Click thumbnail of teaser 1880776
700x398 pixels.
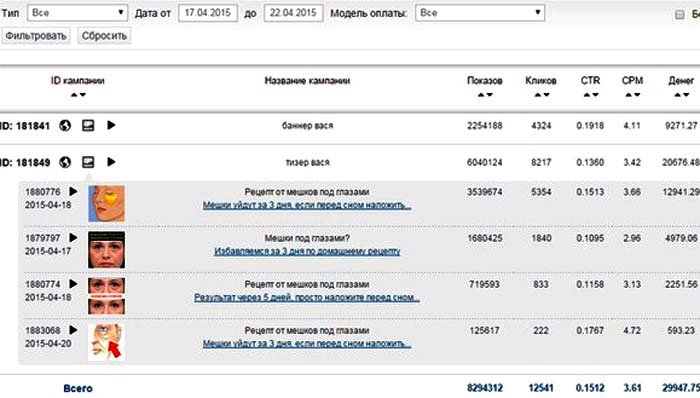[106, 203]
